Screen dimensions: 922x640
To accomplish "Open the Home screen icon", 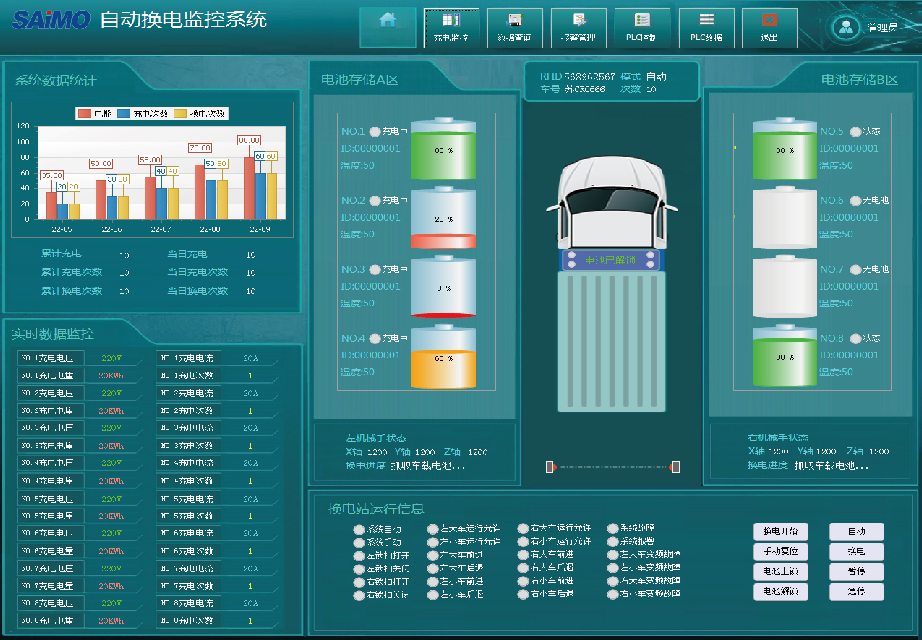I will tap(388, 27).
